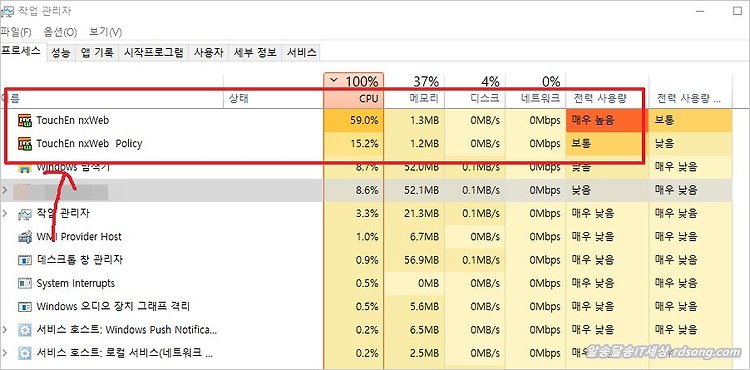Click the 15.2% CPU value
The height and width of the screenshot is (370, 750).
[364, 143]
